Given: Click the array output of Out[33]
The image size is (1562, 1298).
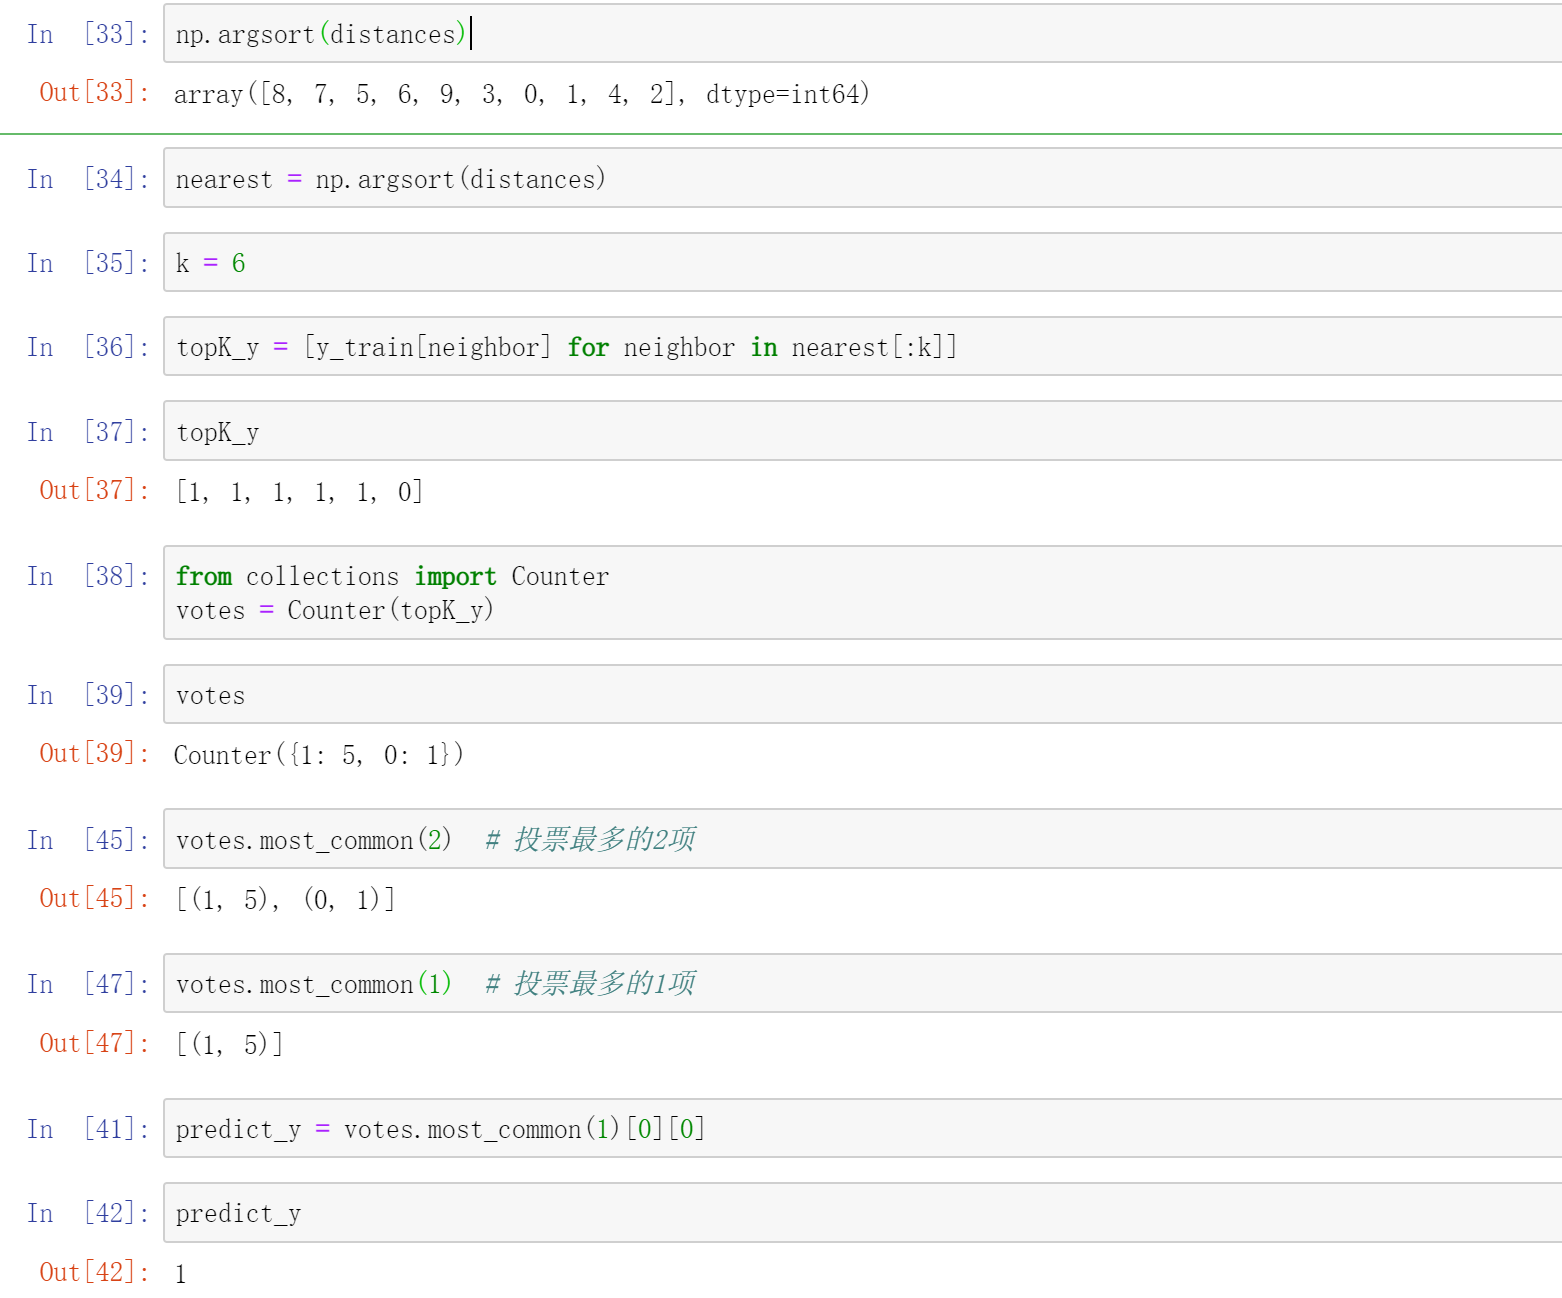Looking at the screenshot, I should [521, 94].
